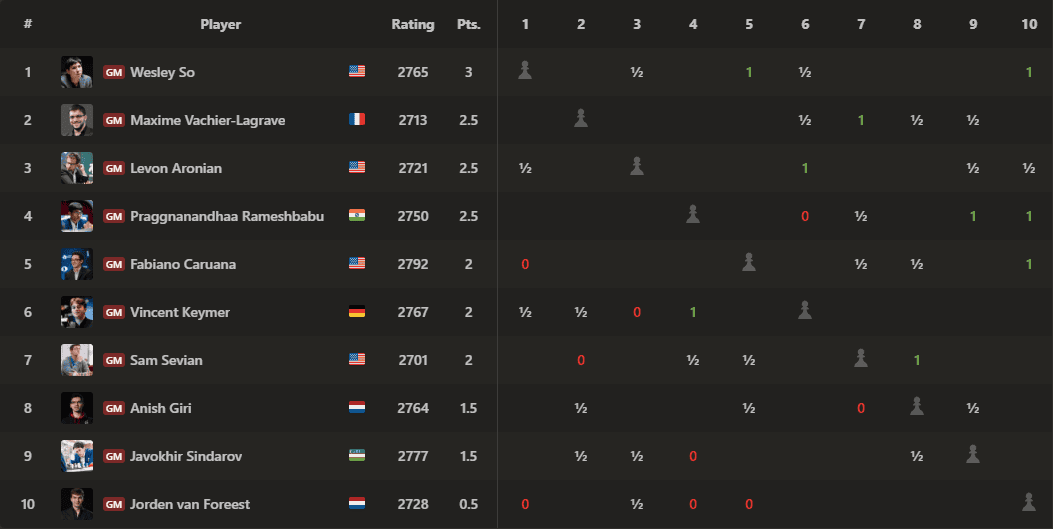This screenshot has height=529, width=1053.
Task: Open Praggnanandhaa's win result against player 10
Action: click(1029, 216)
